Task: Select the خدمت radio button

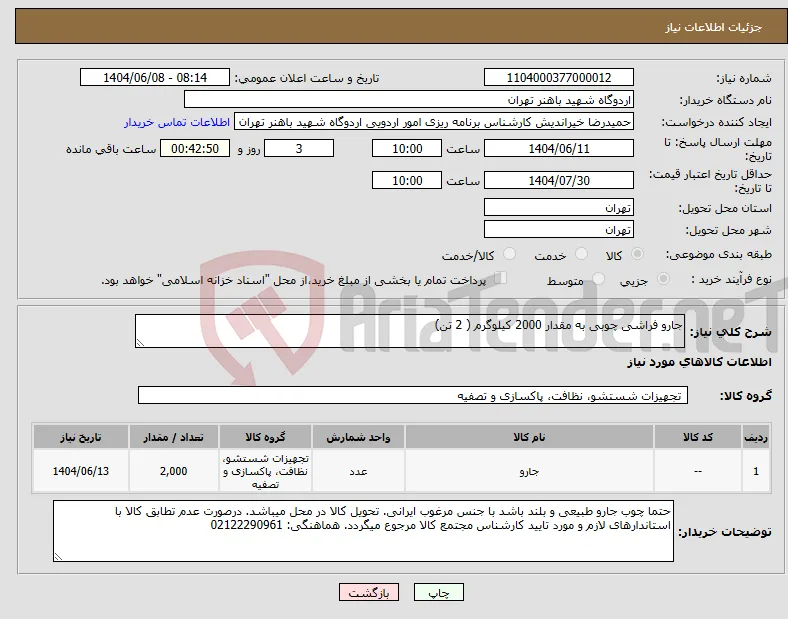Action: coord(581,254)
